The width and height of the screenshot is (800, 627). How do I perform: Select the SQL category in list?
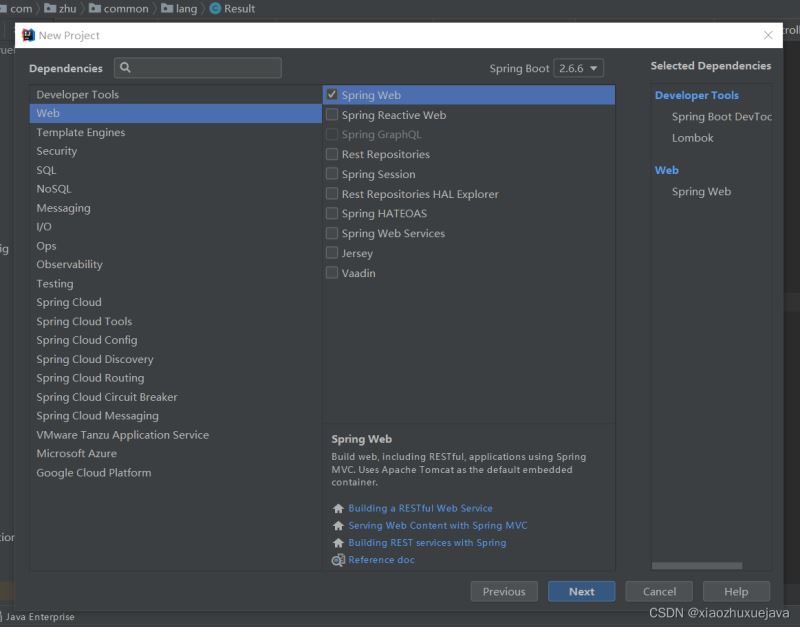[46, 170]
